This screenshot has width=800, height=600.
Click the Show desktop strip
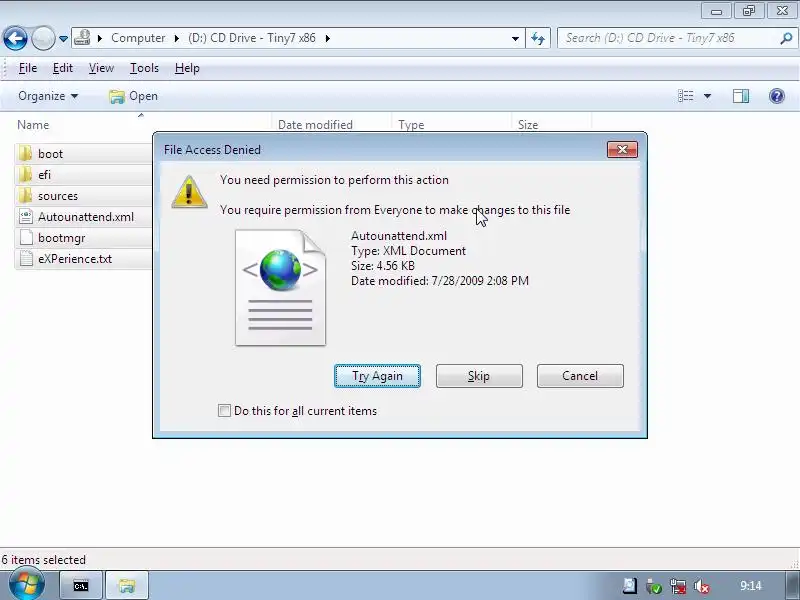[x=792, y=586]
